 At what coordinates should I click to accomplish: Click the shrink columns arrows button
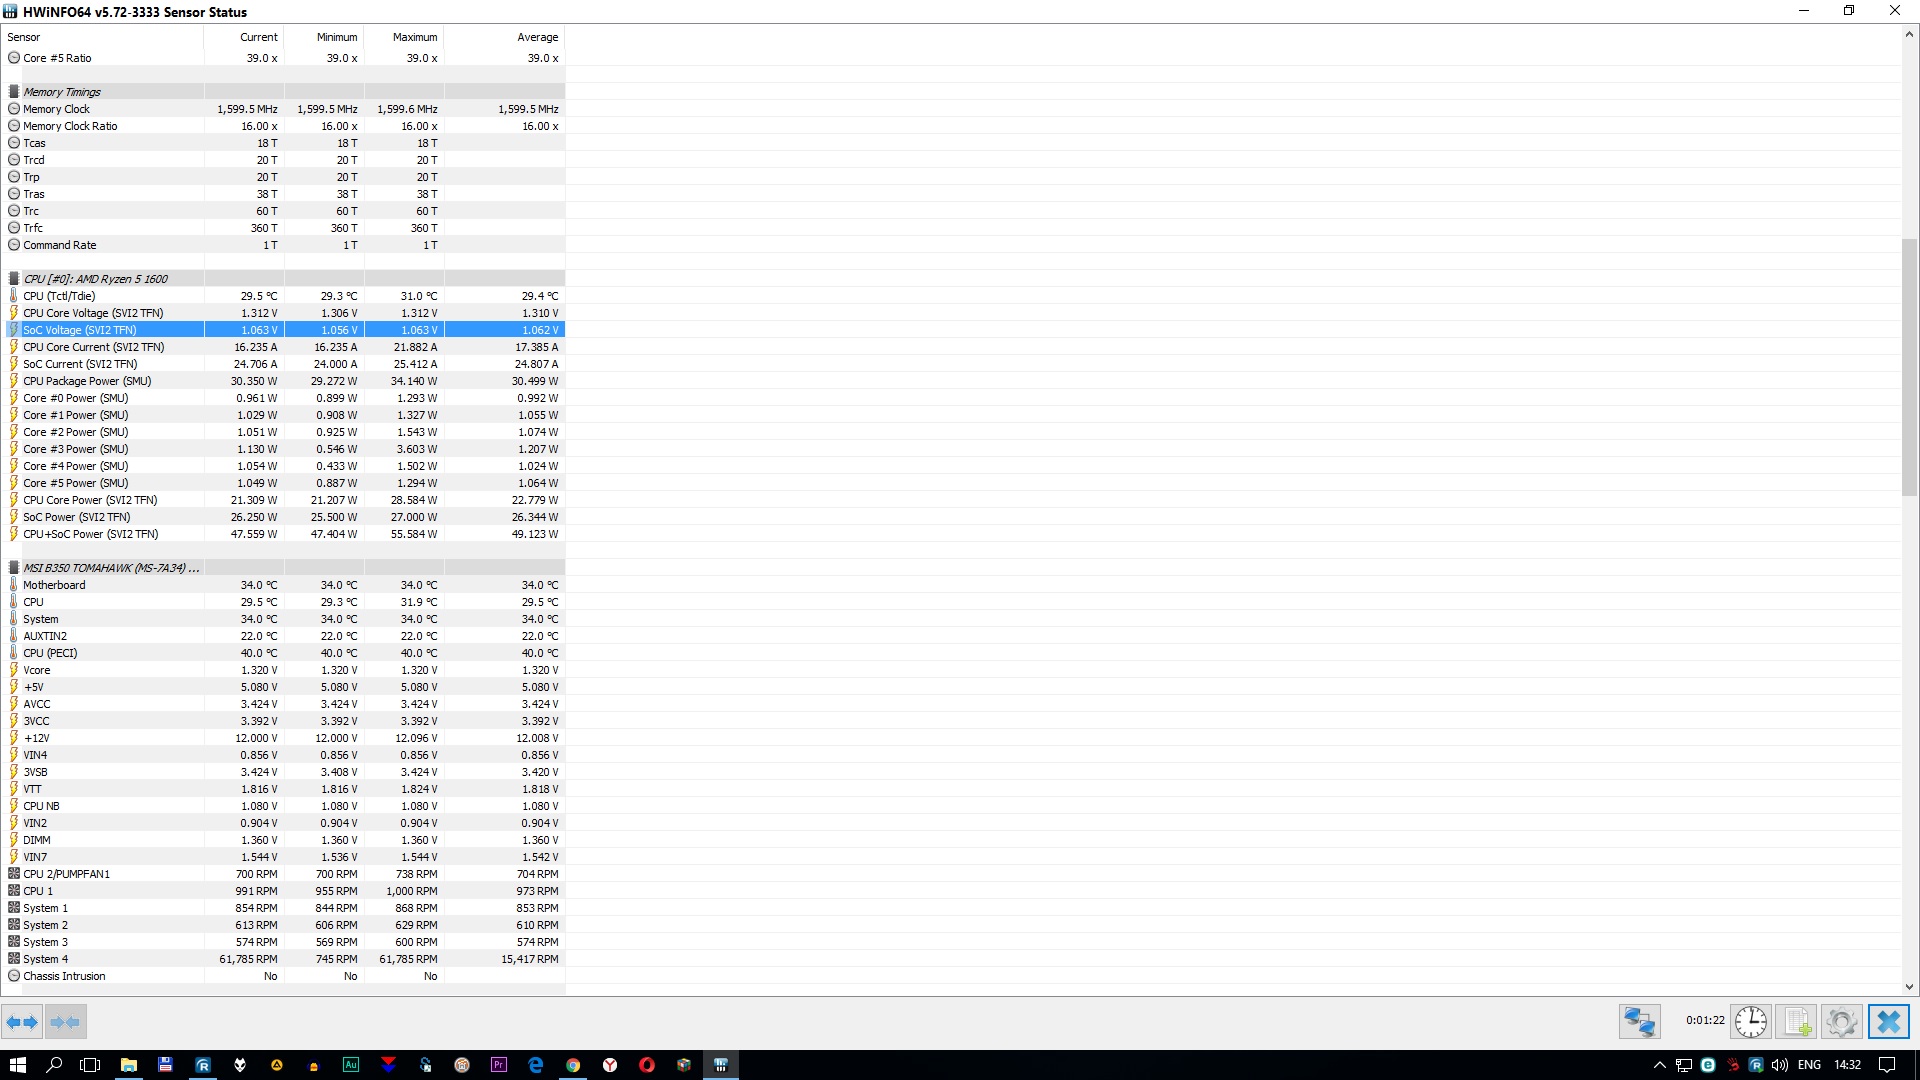coord(65,1022)
